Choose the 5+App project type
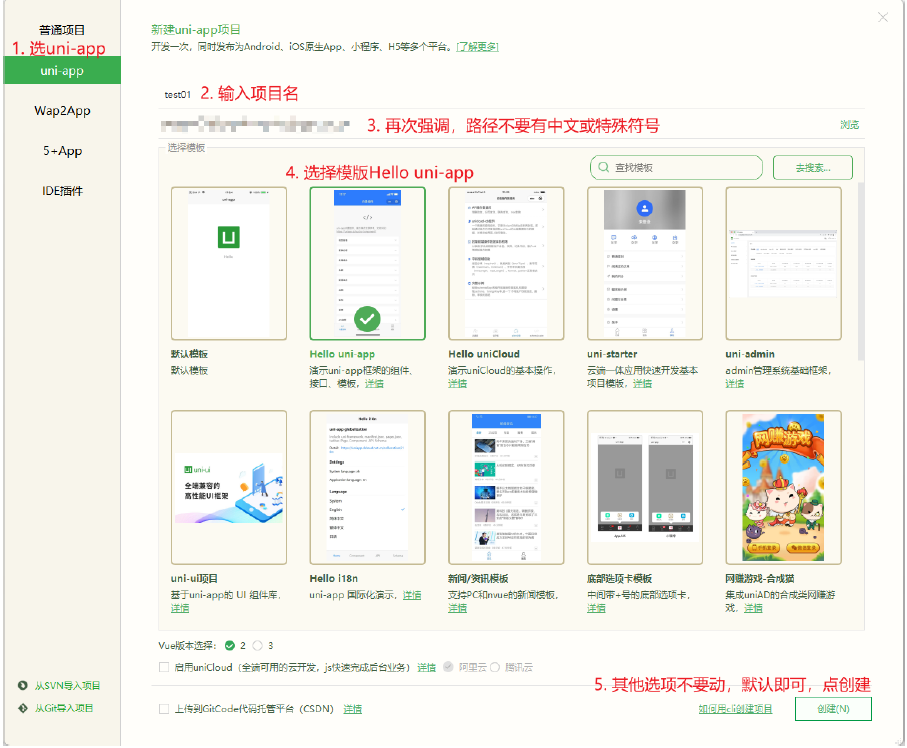 pos(62,151)
